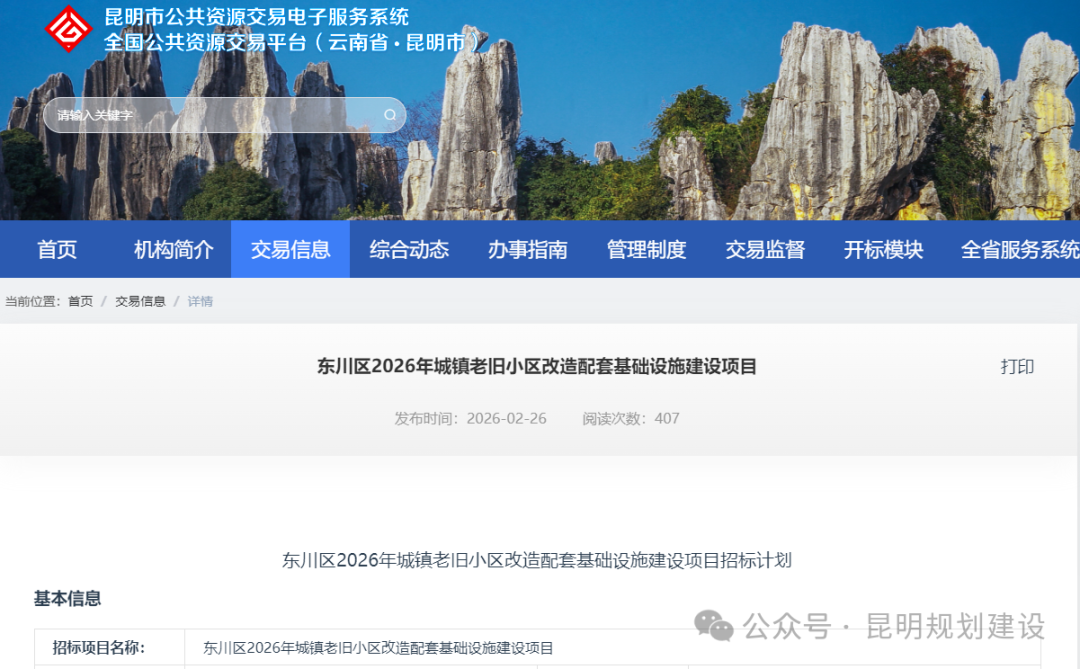The height and width of the screenshot is (669, 1080).
Task: Open the 交易监督 section
Action: (x=764, y=249)
